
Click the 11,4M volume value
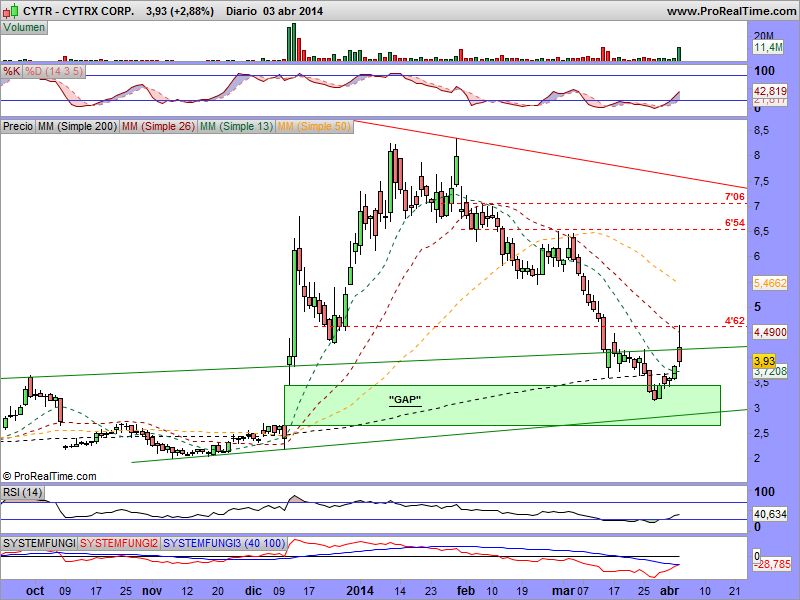(x=768, y=47)
